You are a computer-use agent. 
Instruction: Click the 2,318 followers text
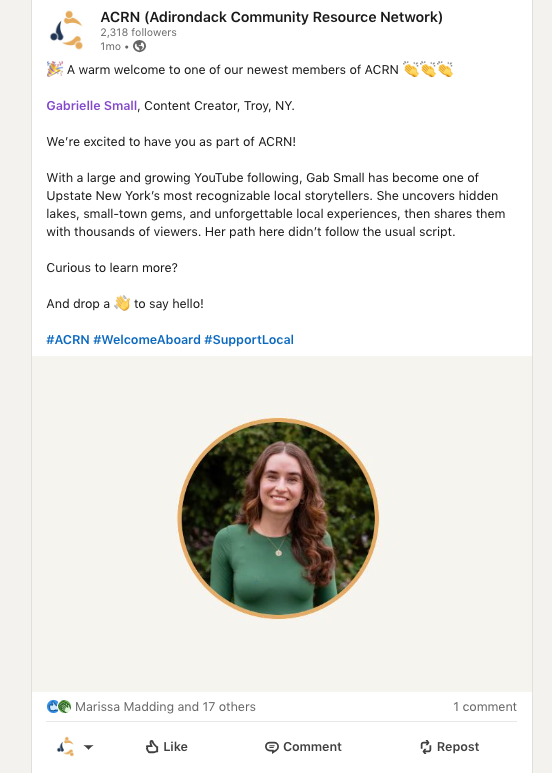tap(138, 33)
